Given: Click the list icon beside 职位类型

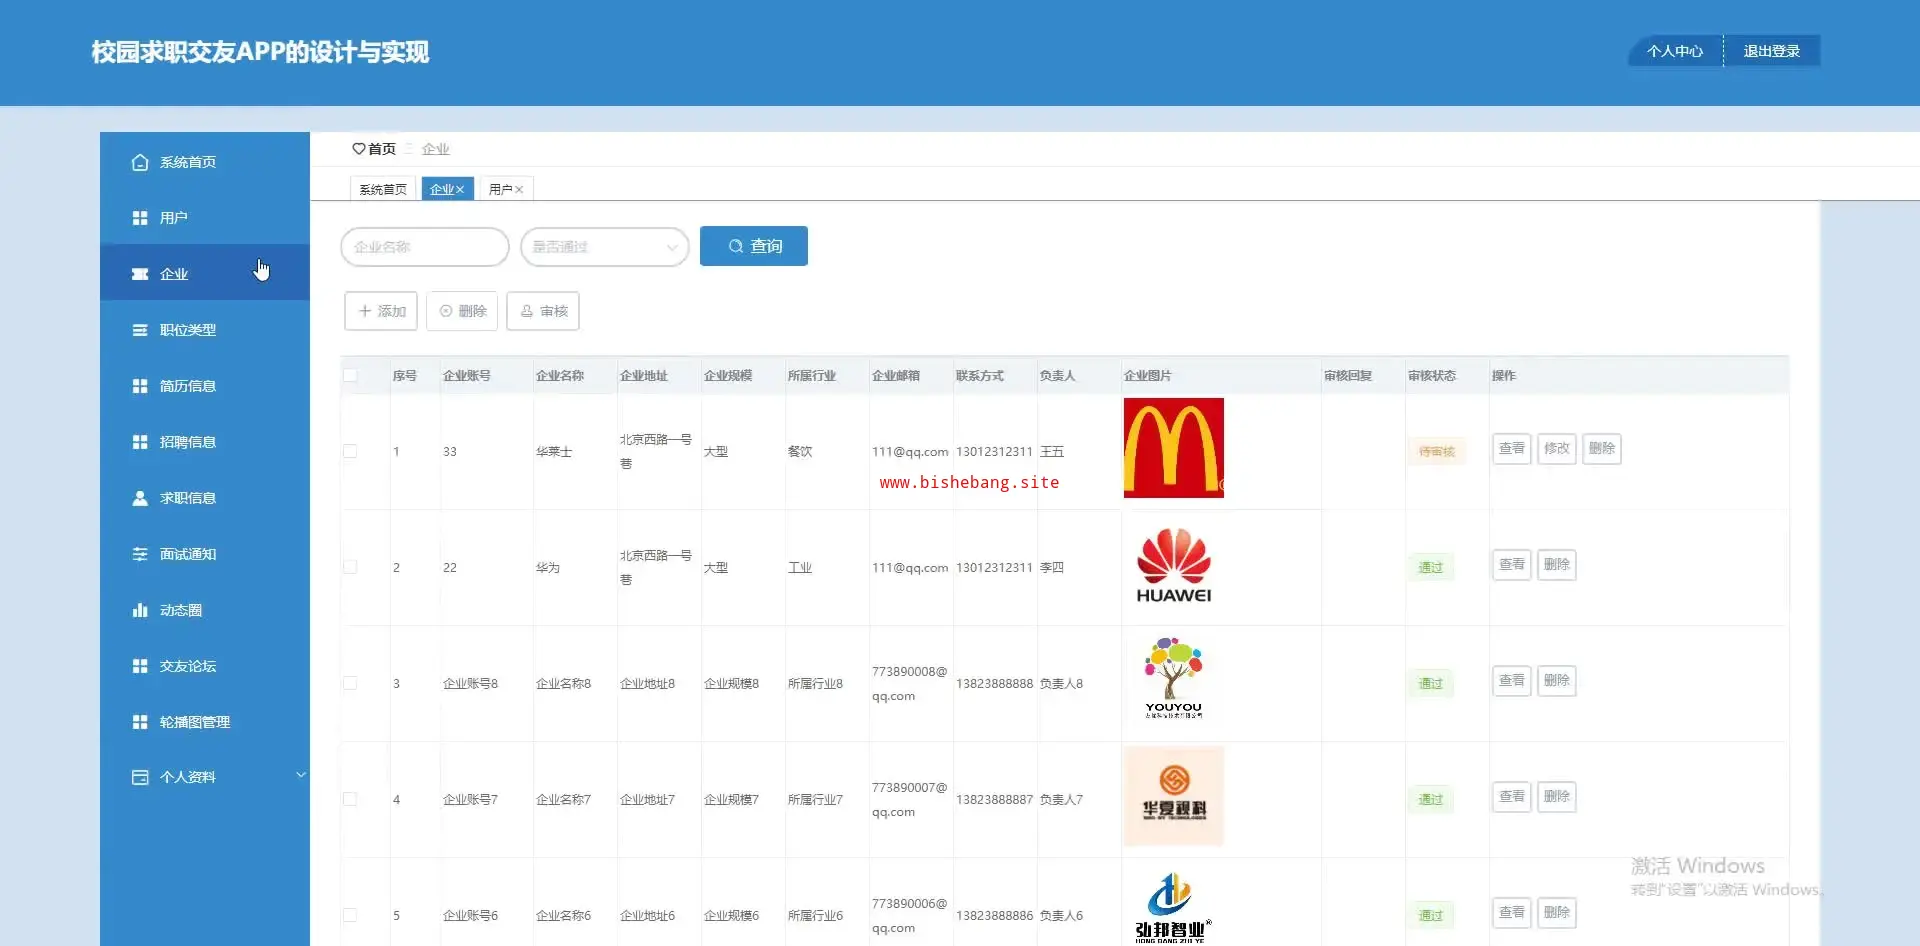Looking at the screenshot, I should click(x=140, y=330).
